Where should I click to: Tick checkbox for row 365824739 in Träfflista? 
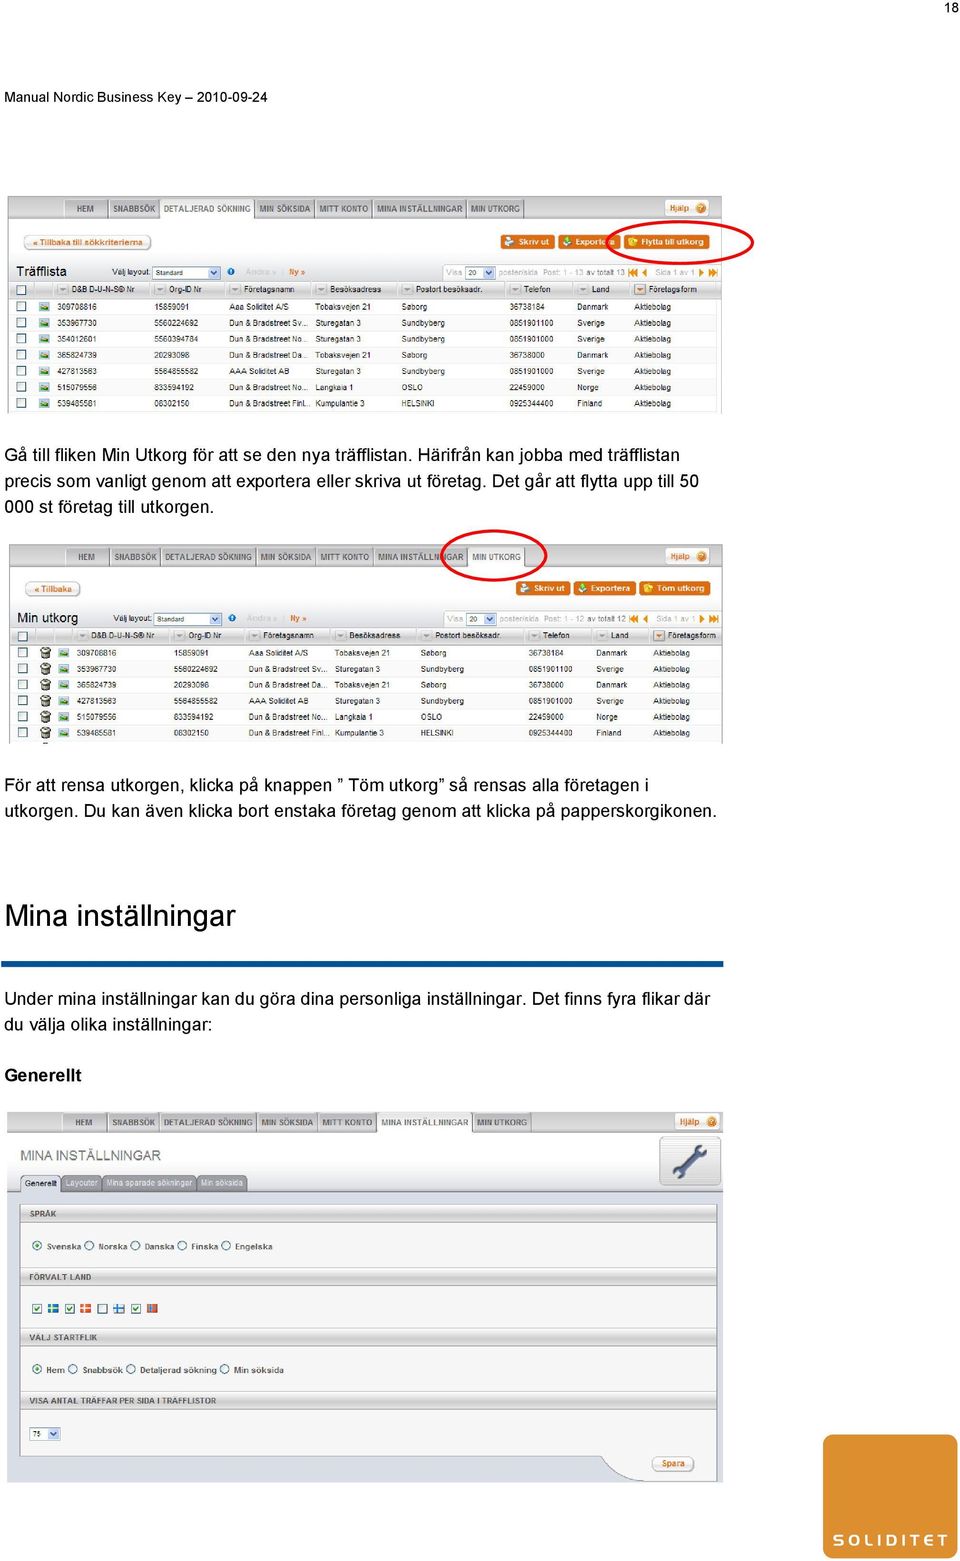(21, 355)
